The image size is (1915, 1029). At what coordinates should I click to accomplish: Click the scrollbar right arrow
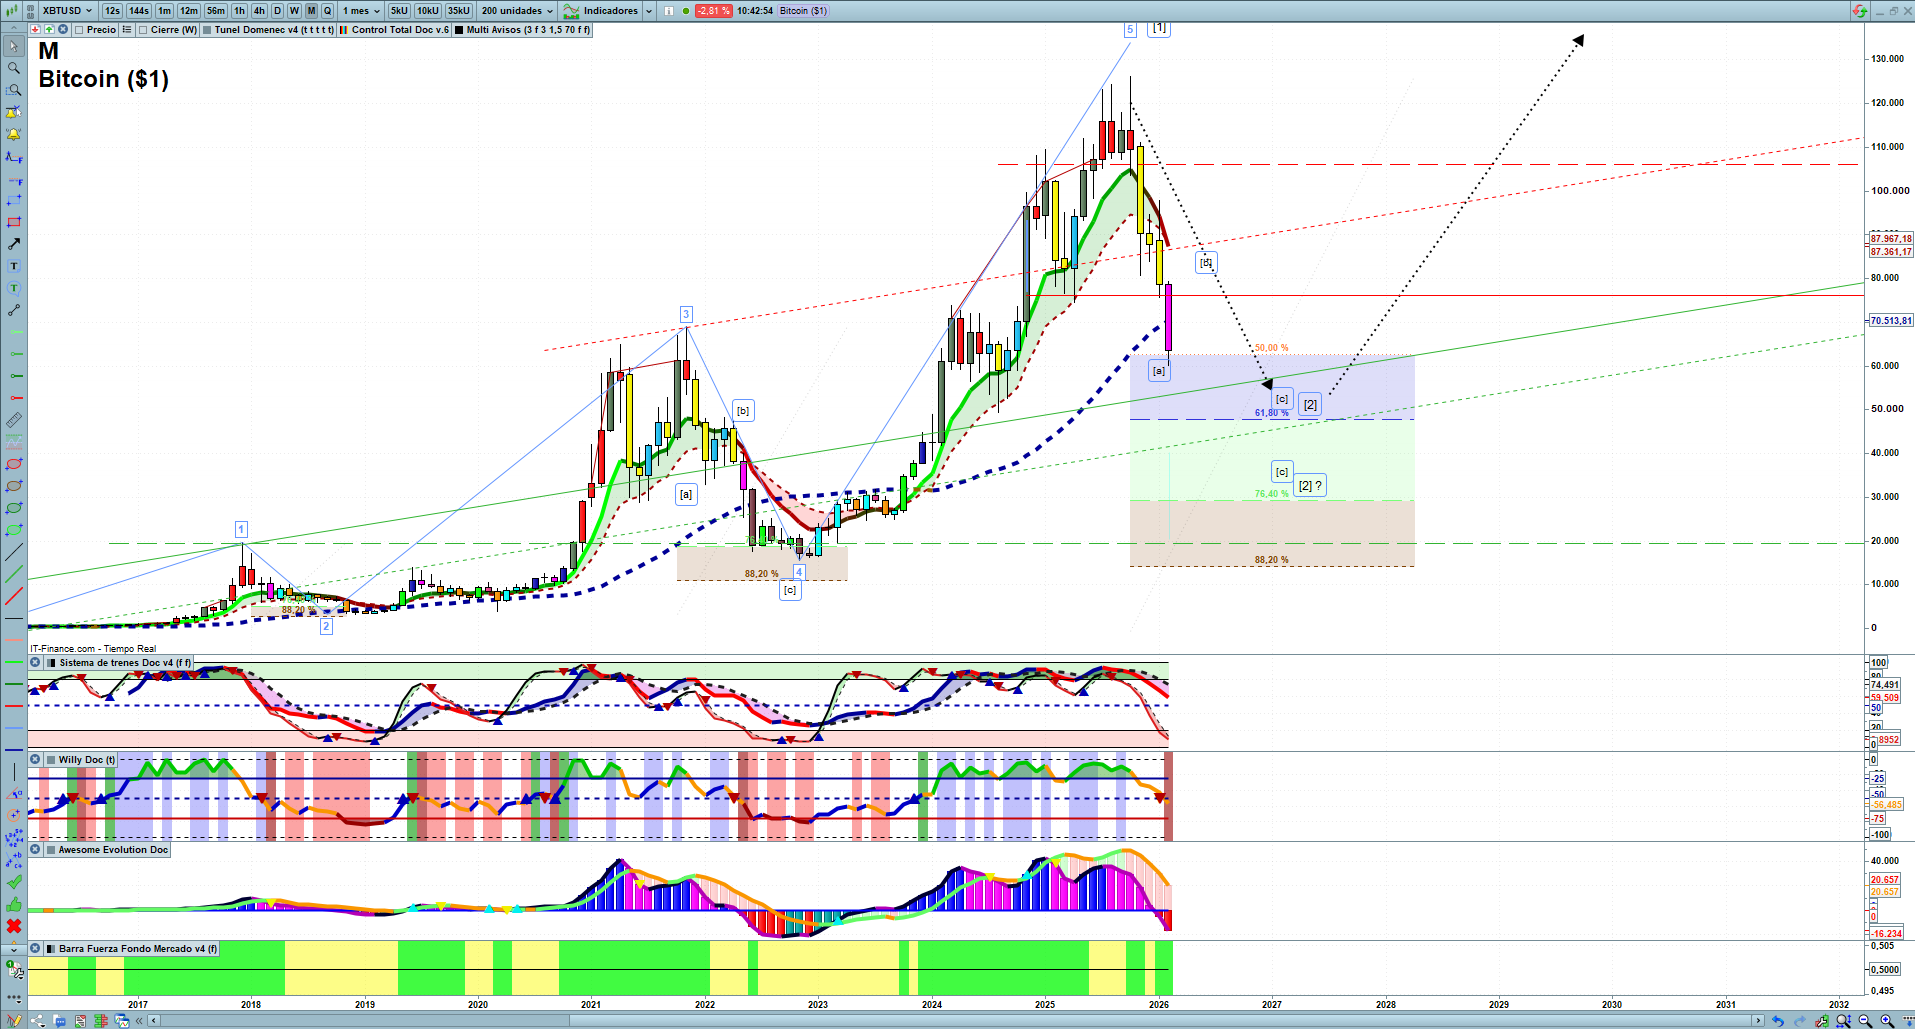[x=1759, y=1021]
